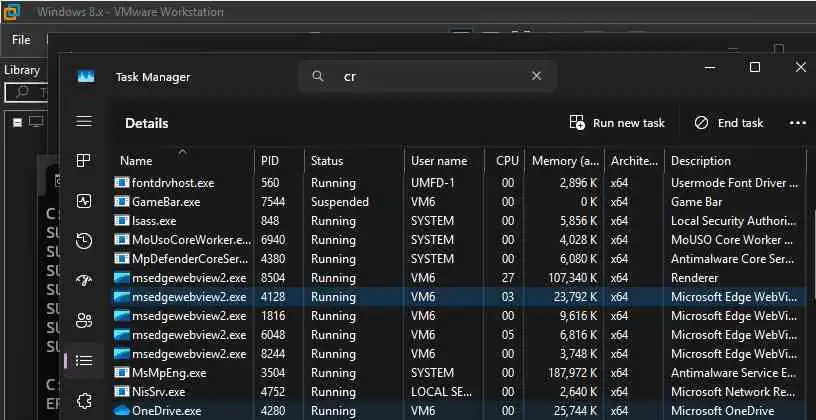Click the LOCAL SE... user name cell
This screenshot has height=420, width=816.
pyautogui.click(x=441, y=391)
